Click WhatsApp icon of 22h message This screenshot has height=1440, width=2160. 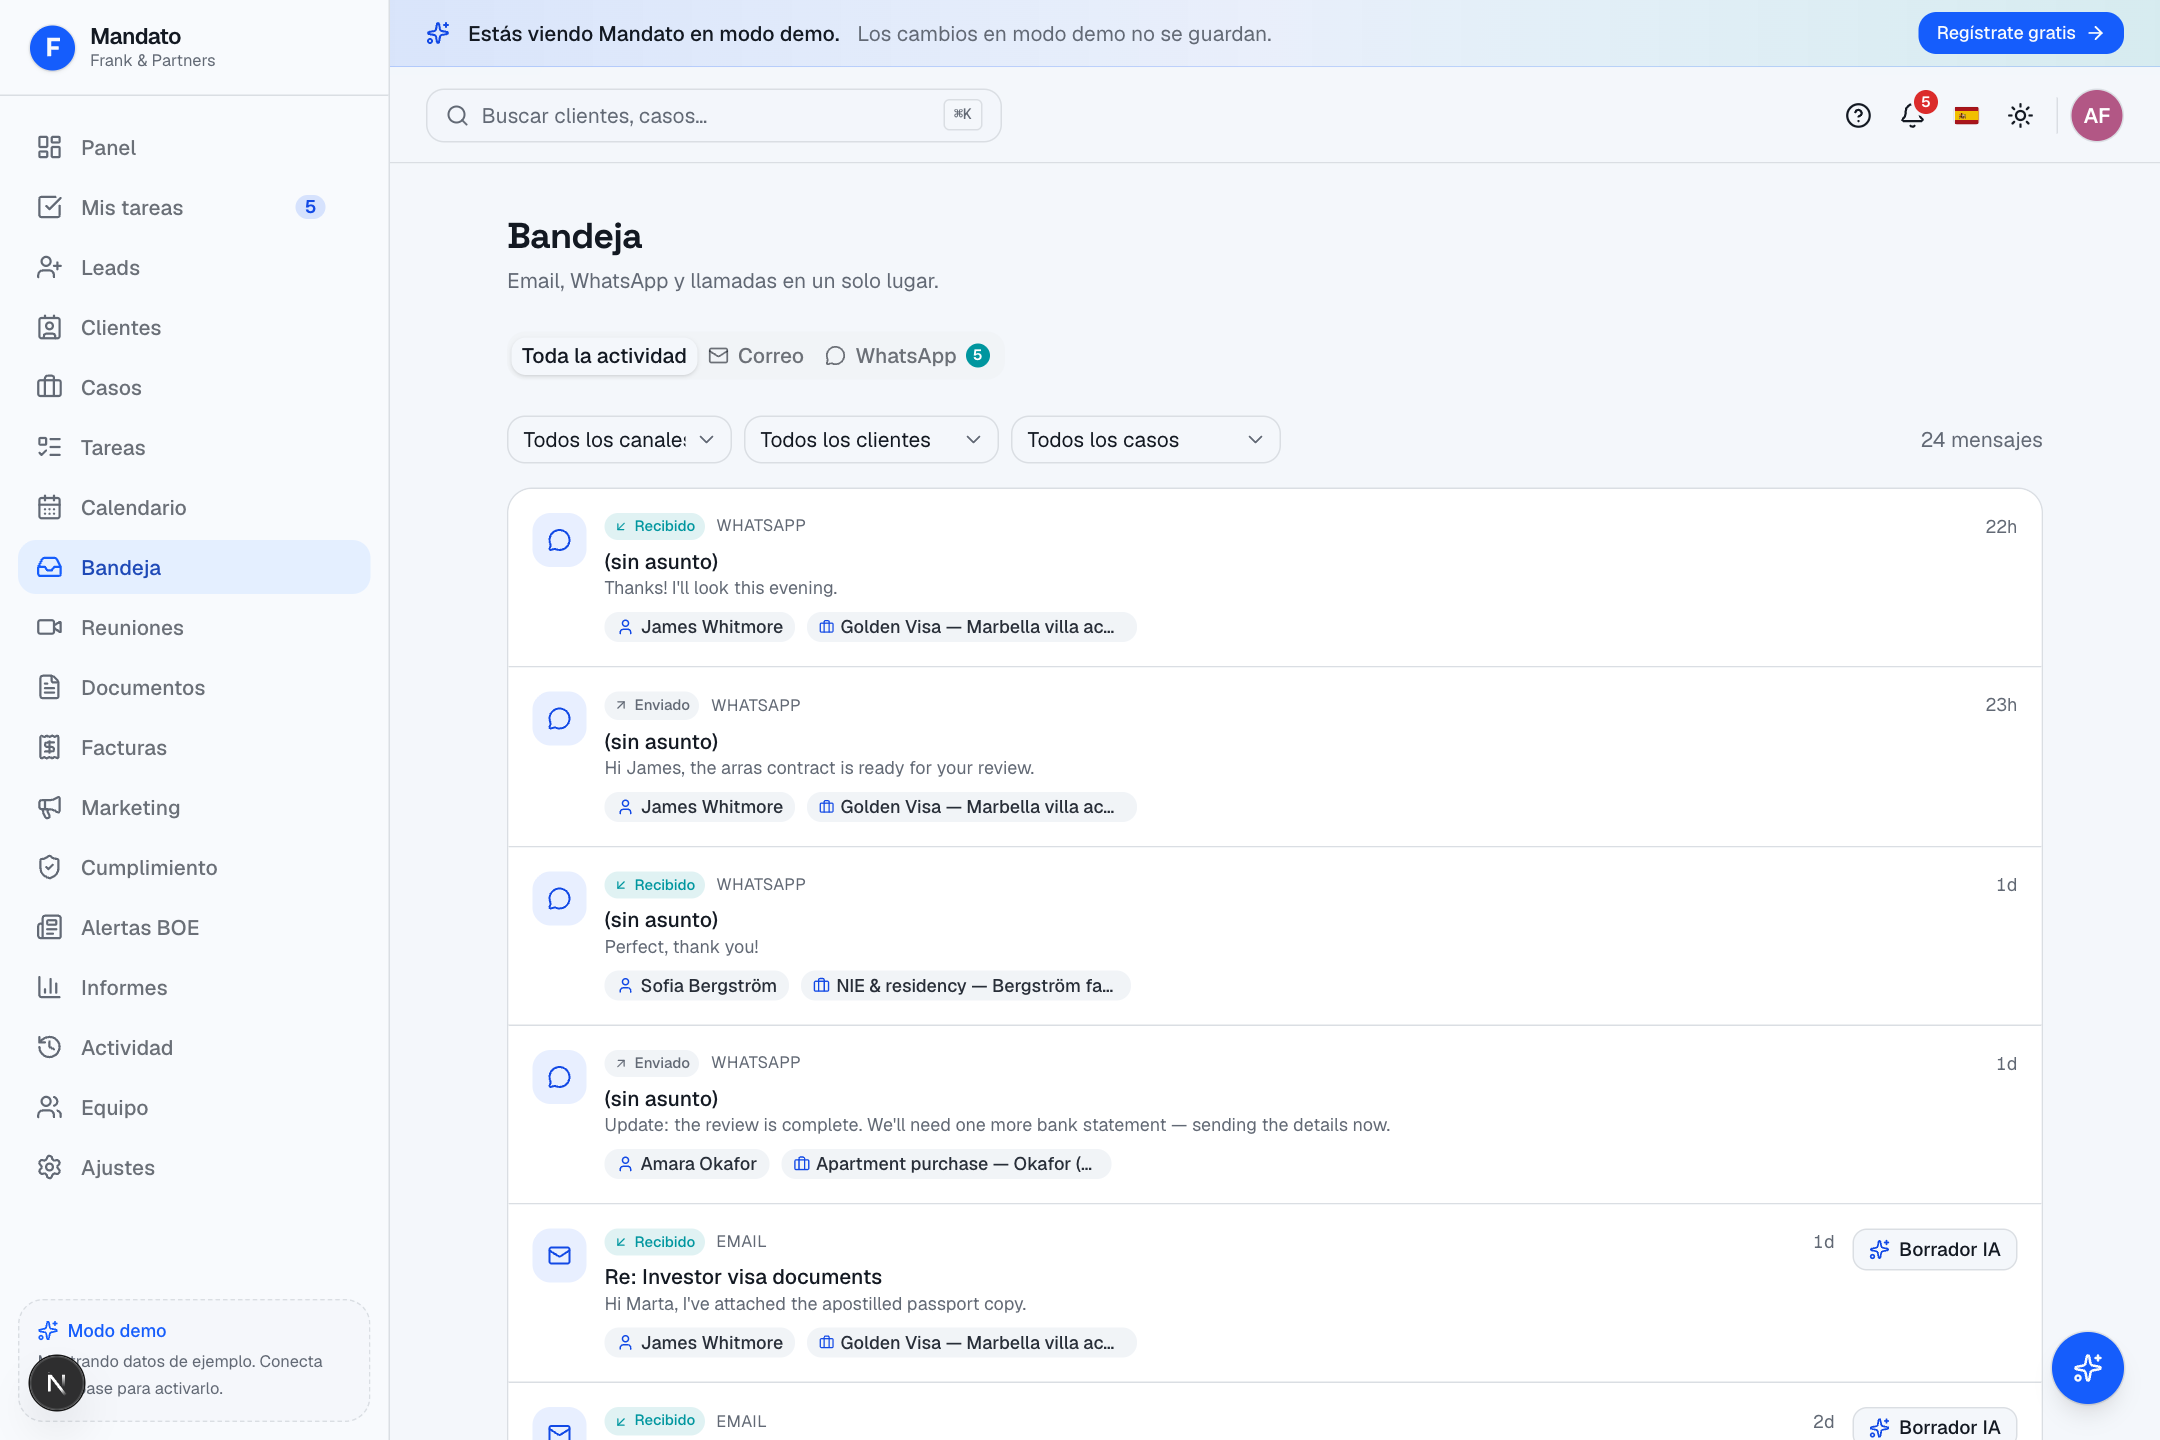click(x=559, y=541)
